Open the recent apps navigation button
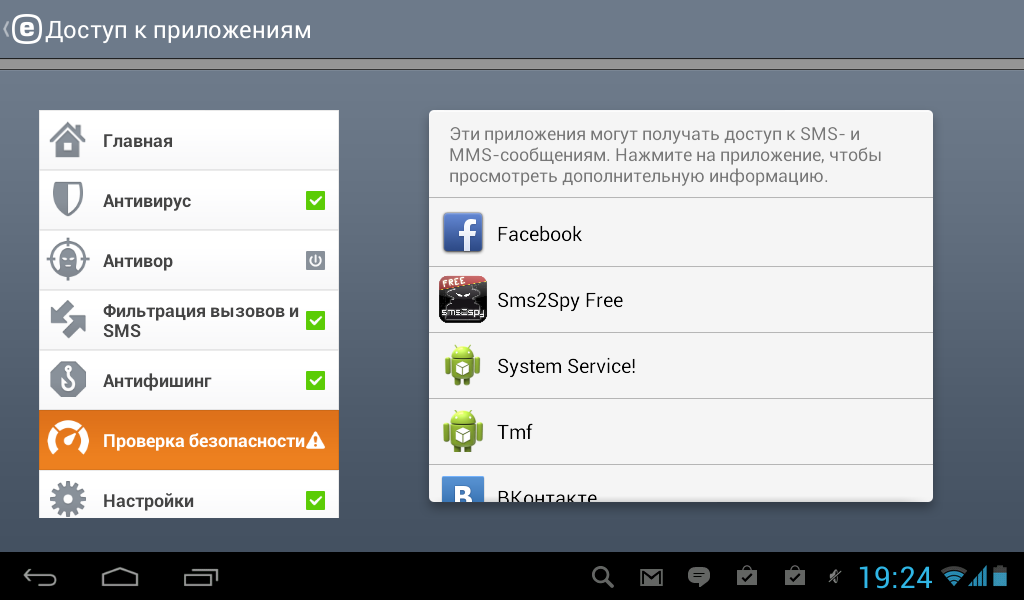The image size is (1024, 600). (200, 577)
